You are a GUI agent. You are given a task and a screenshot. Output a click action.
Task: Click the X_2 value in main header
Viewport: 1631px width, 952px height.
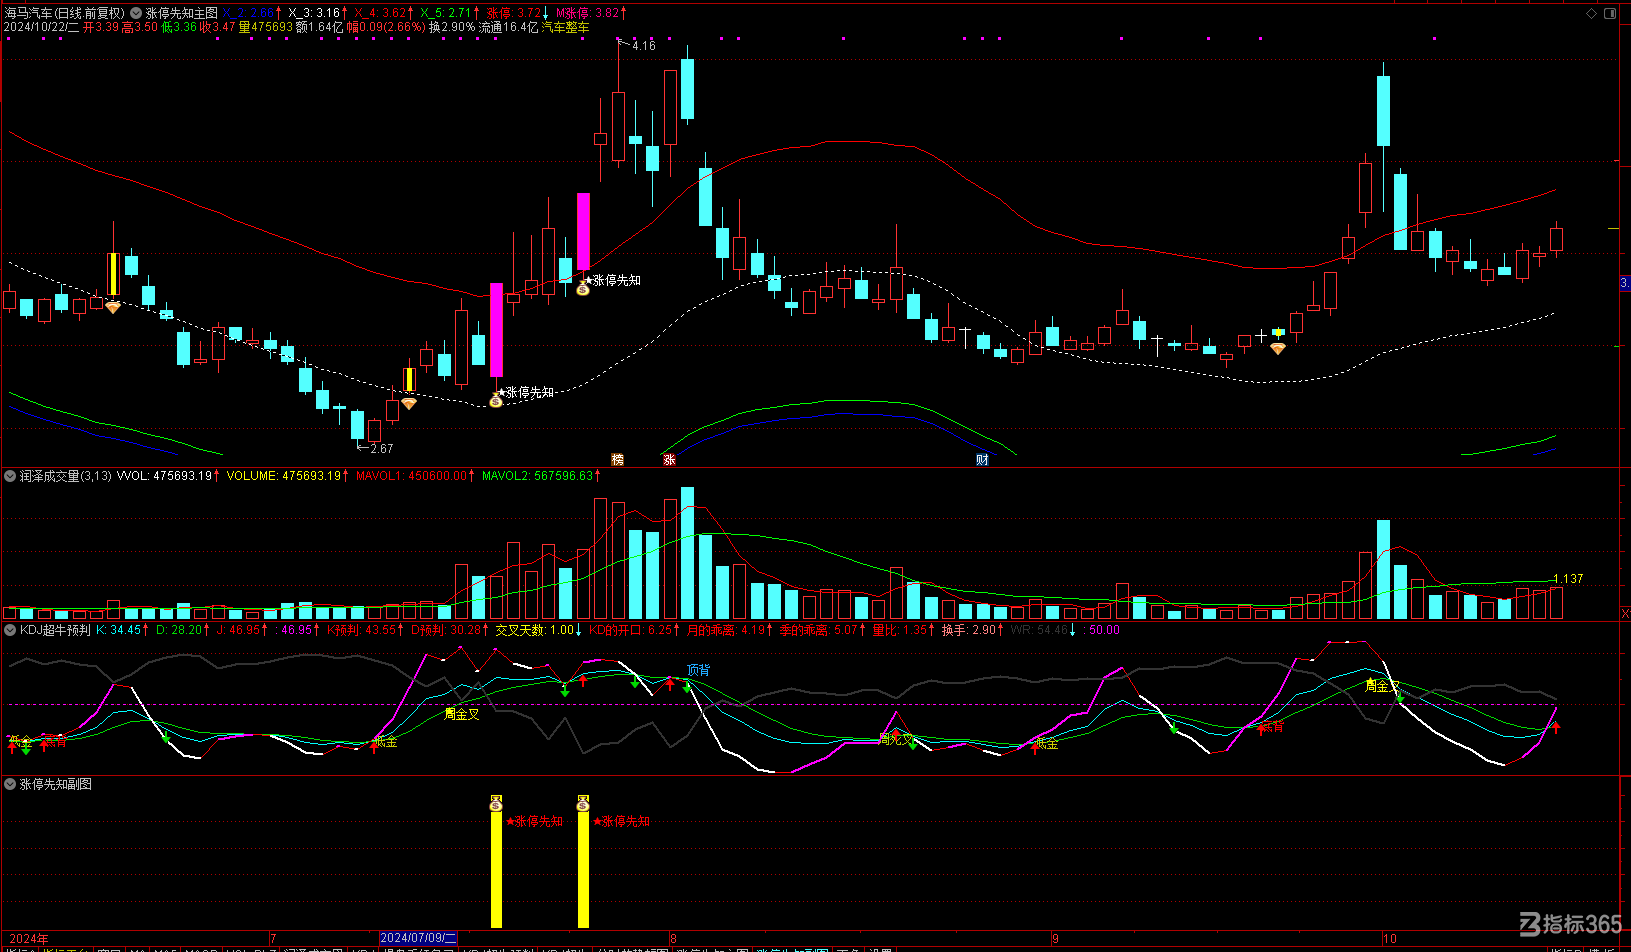point(249,13)
